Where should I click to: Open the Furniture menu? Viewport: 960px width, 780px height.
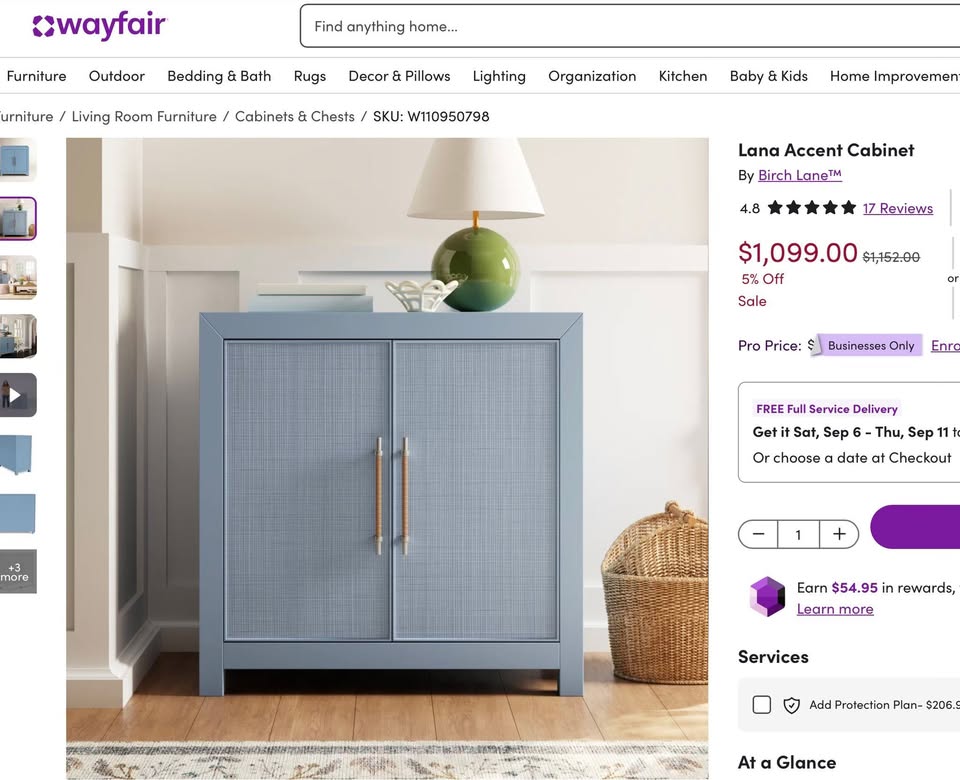pyautogui.click(x=36, y=76)
